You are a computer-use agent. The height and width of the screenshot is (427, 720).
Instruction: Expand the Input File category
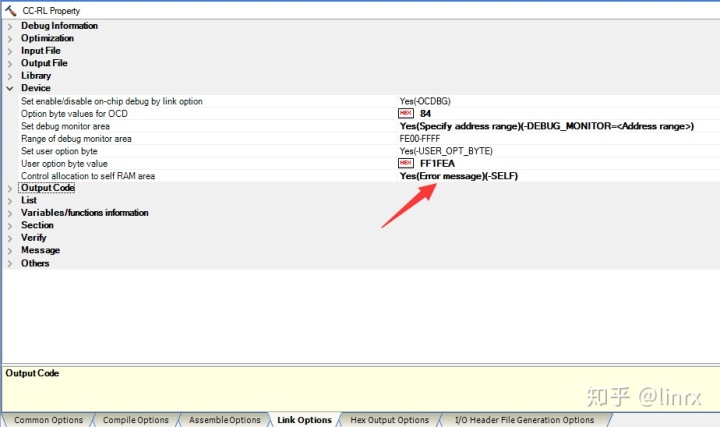coord(10,51)
